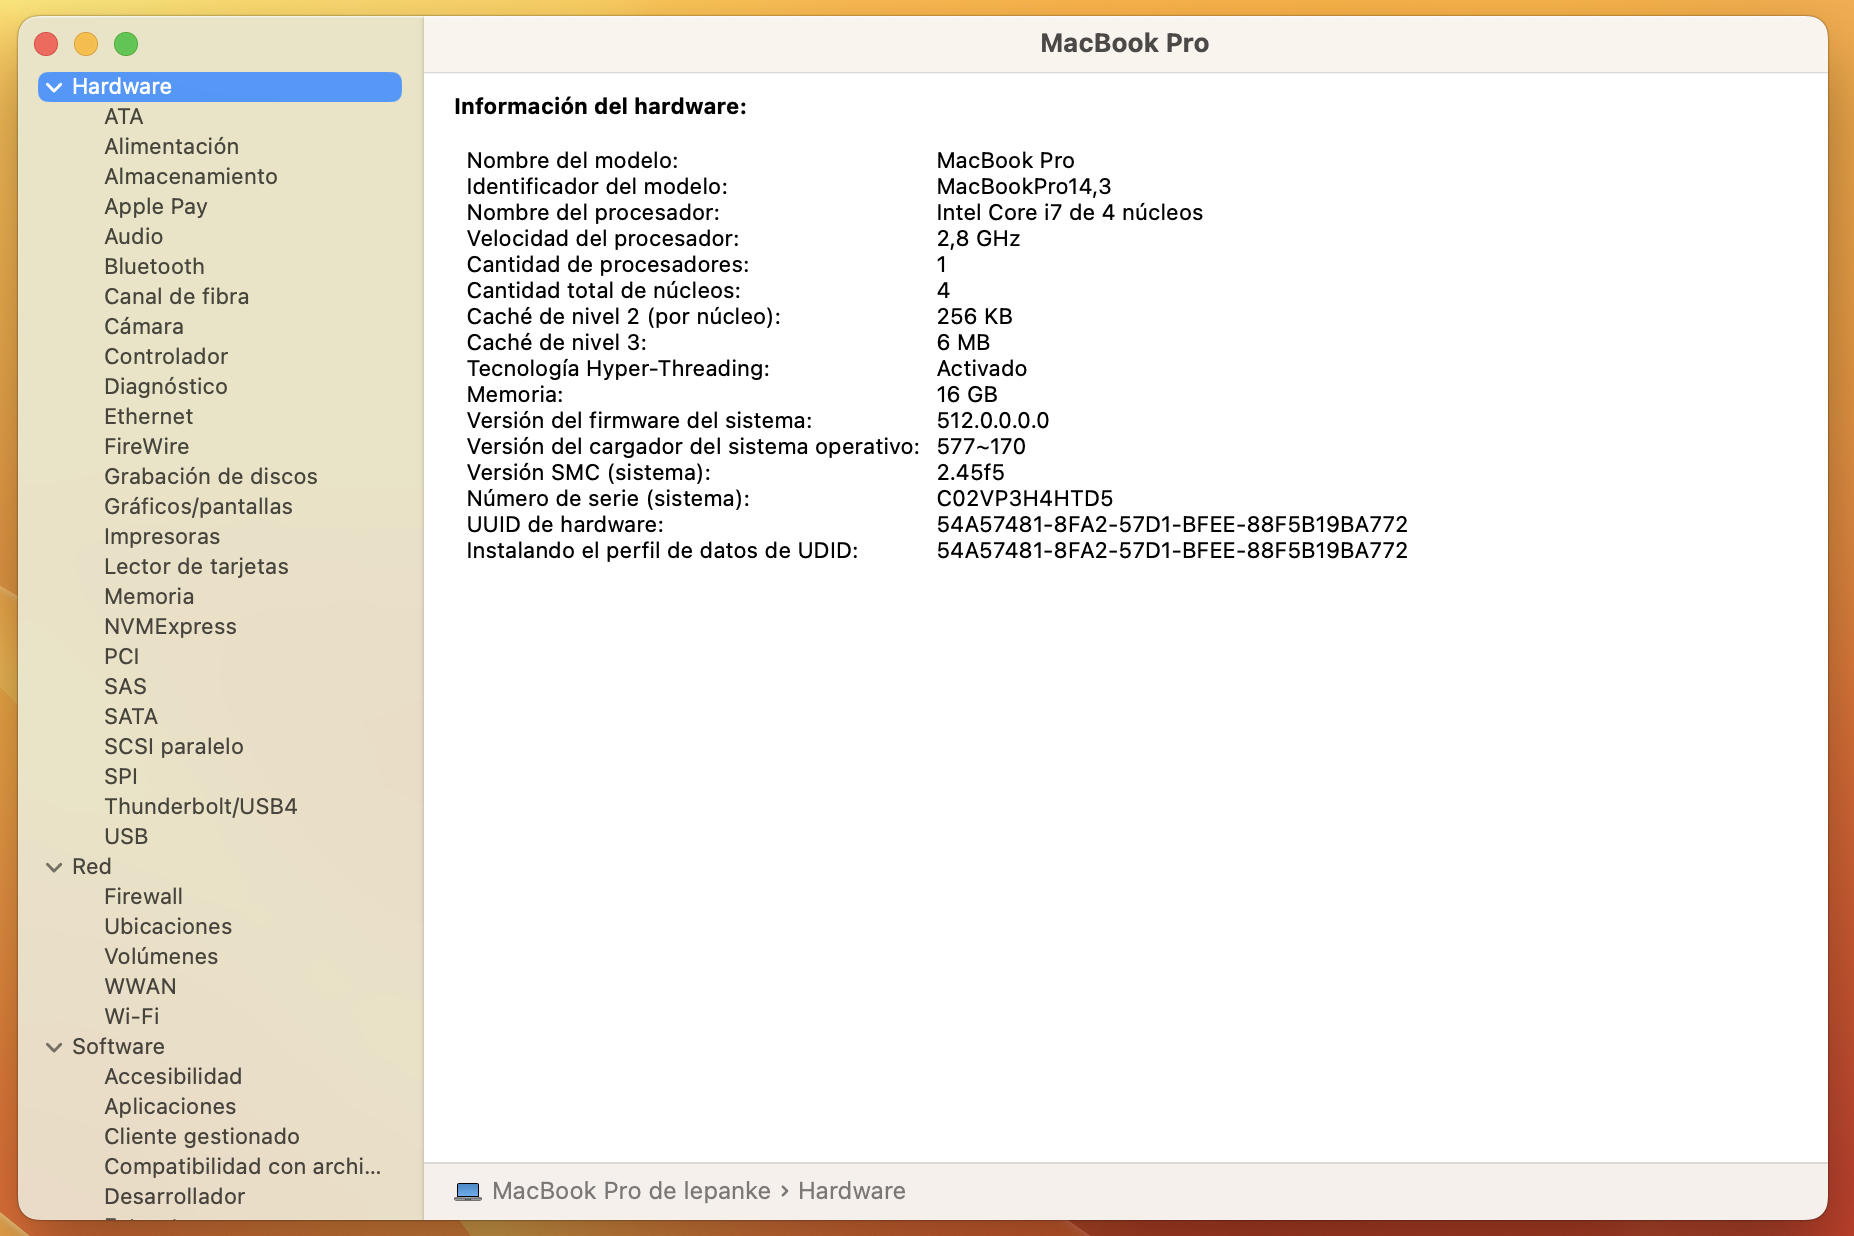Select Grabación de discos
1854x1236 pixels.
click(x=211, y=476)
